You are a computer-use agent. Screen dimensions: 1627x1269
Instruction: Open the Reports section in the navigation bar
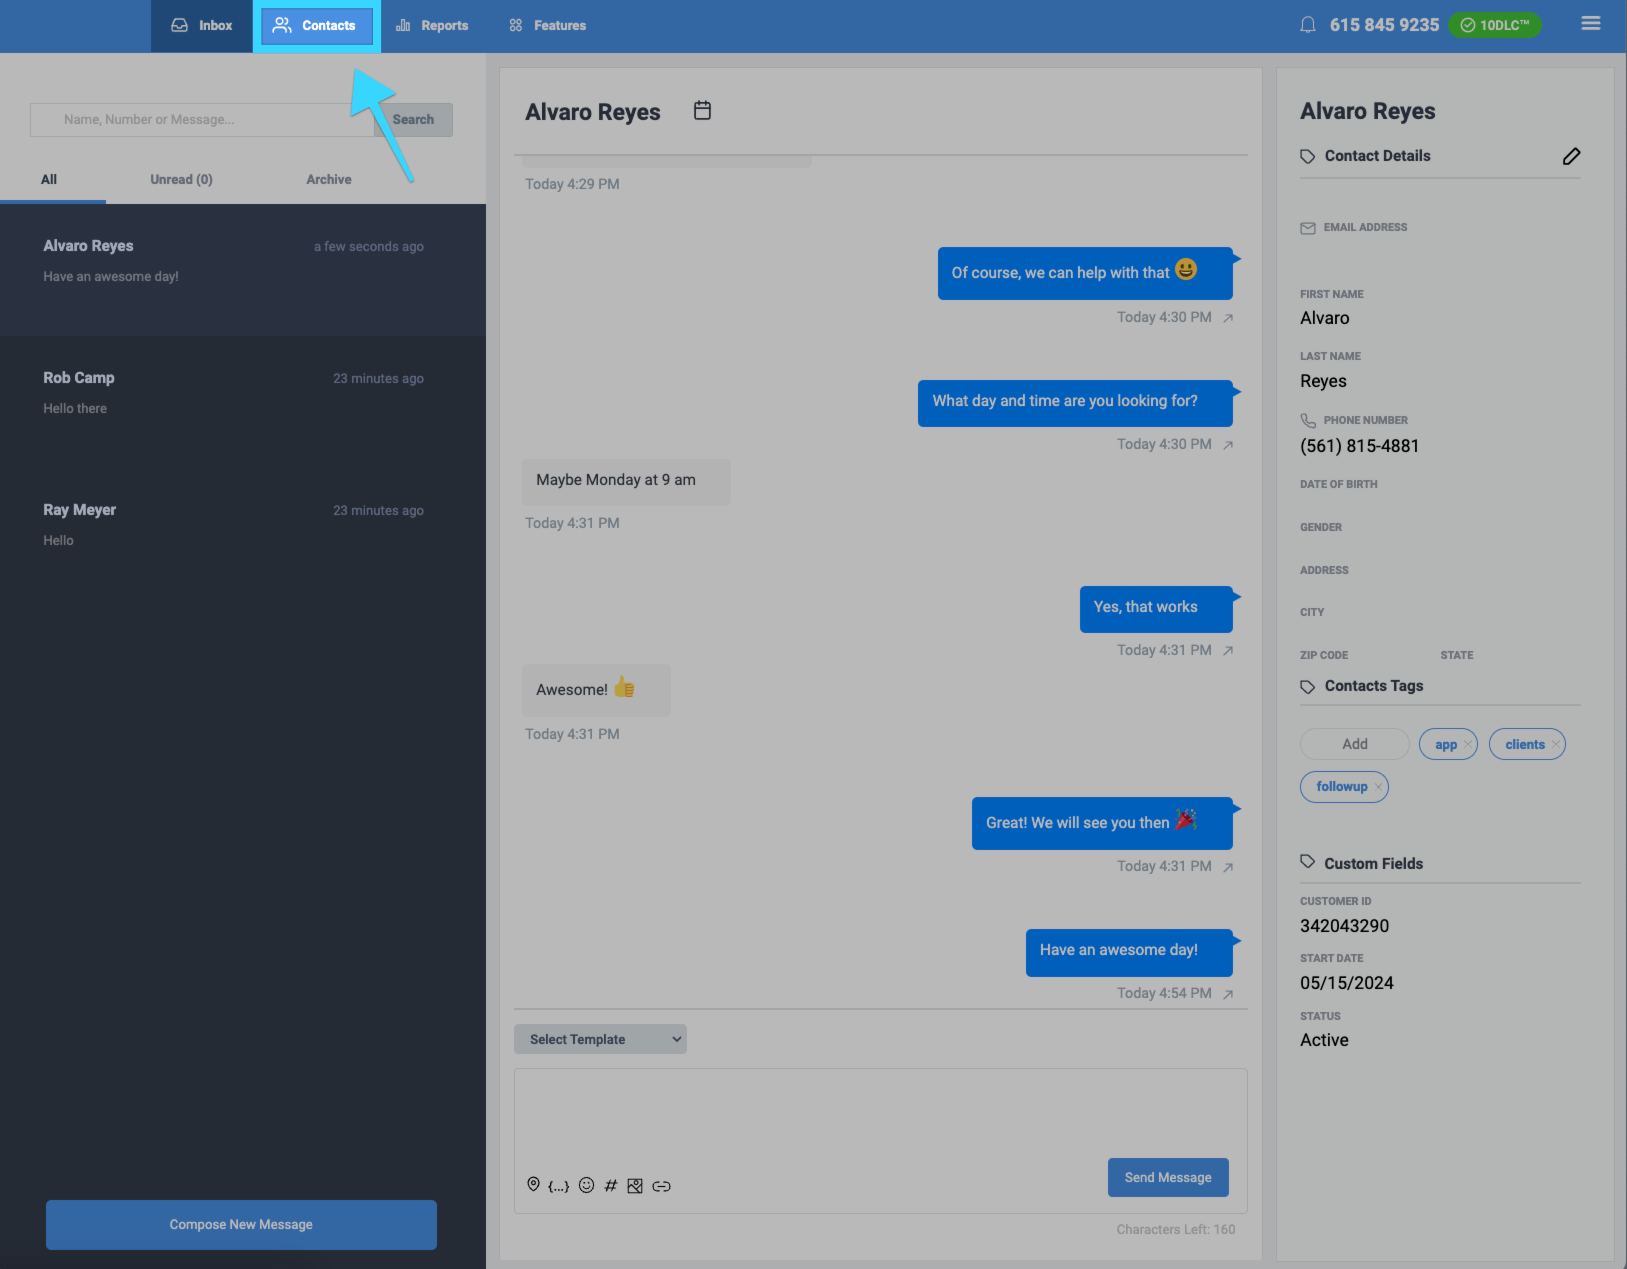pos(431,25)
